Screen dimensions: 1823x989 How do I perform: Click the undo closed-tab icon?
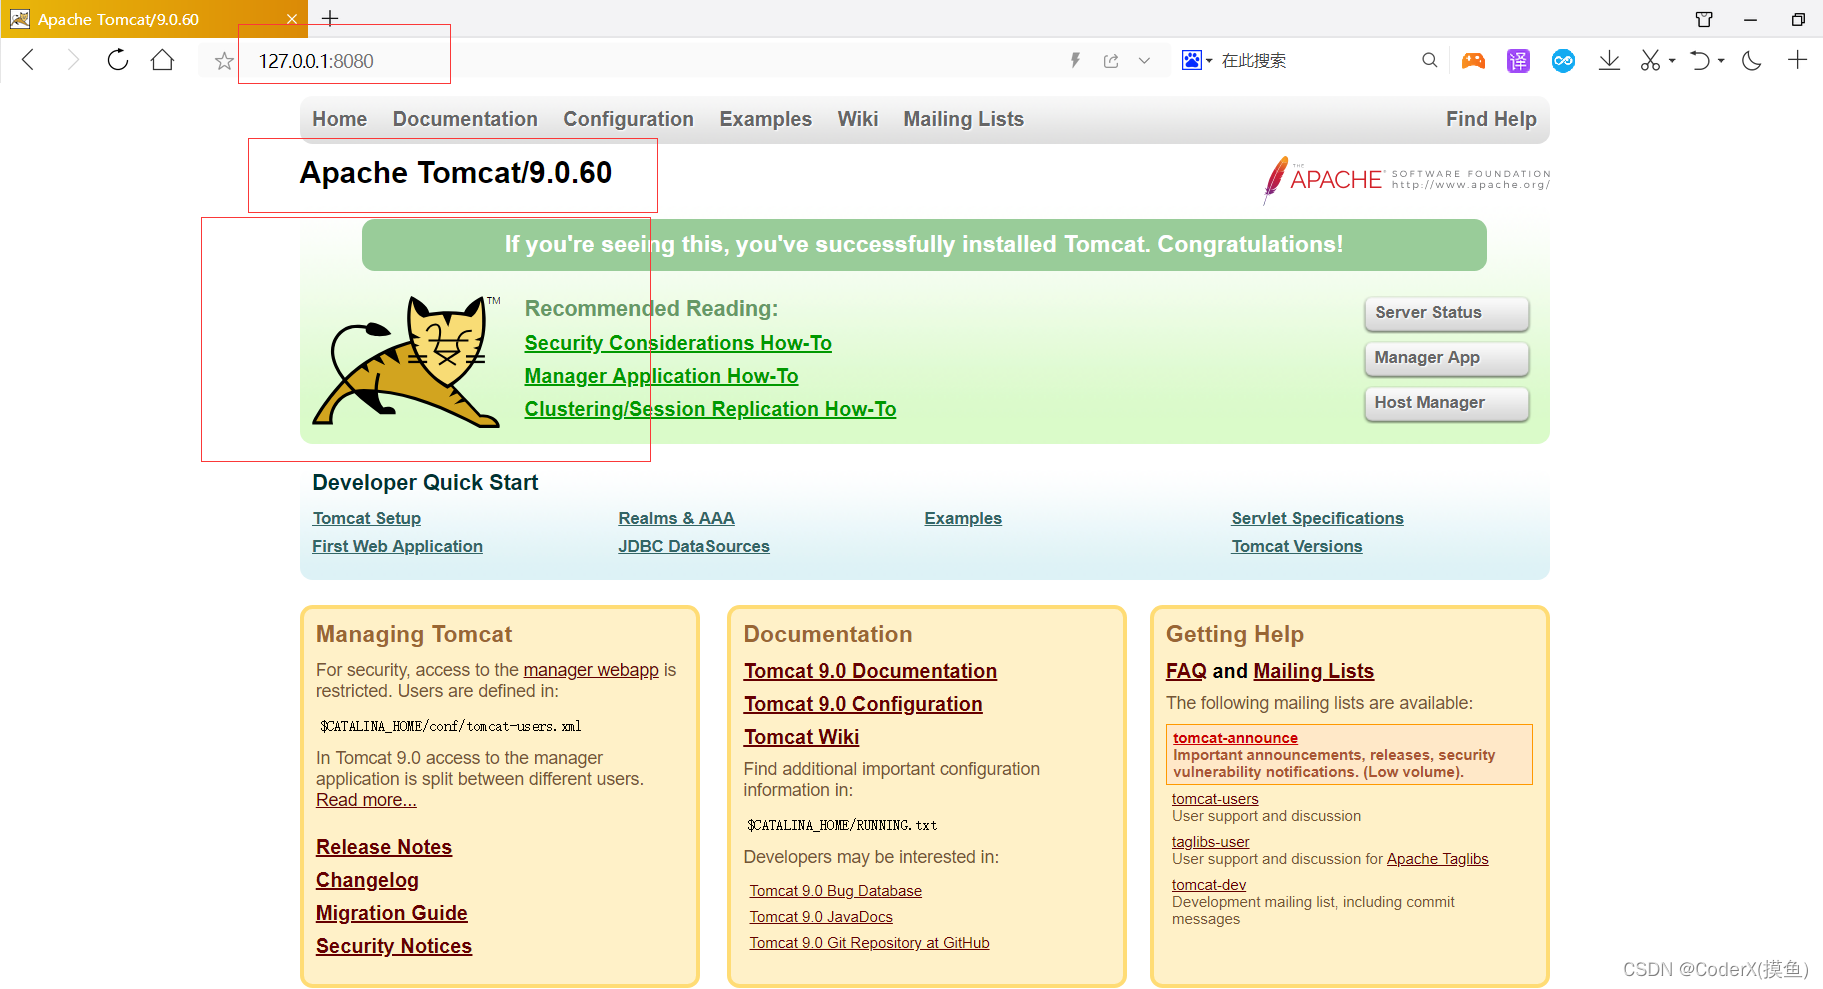tap(1699, 60)
